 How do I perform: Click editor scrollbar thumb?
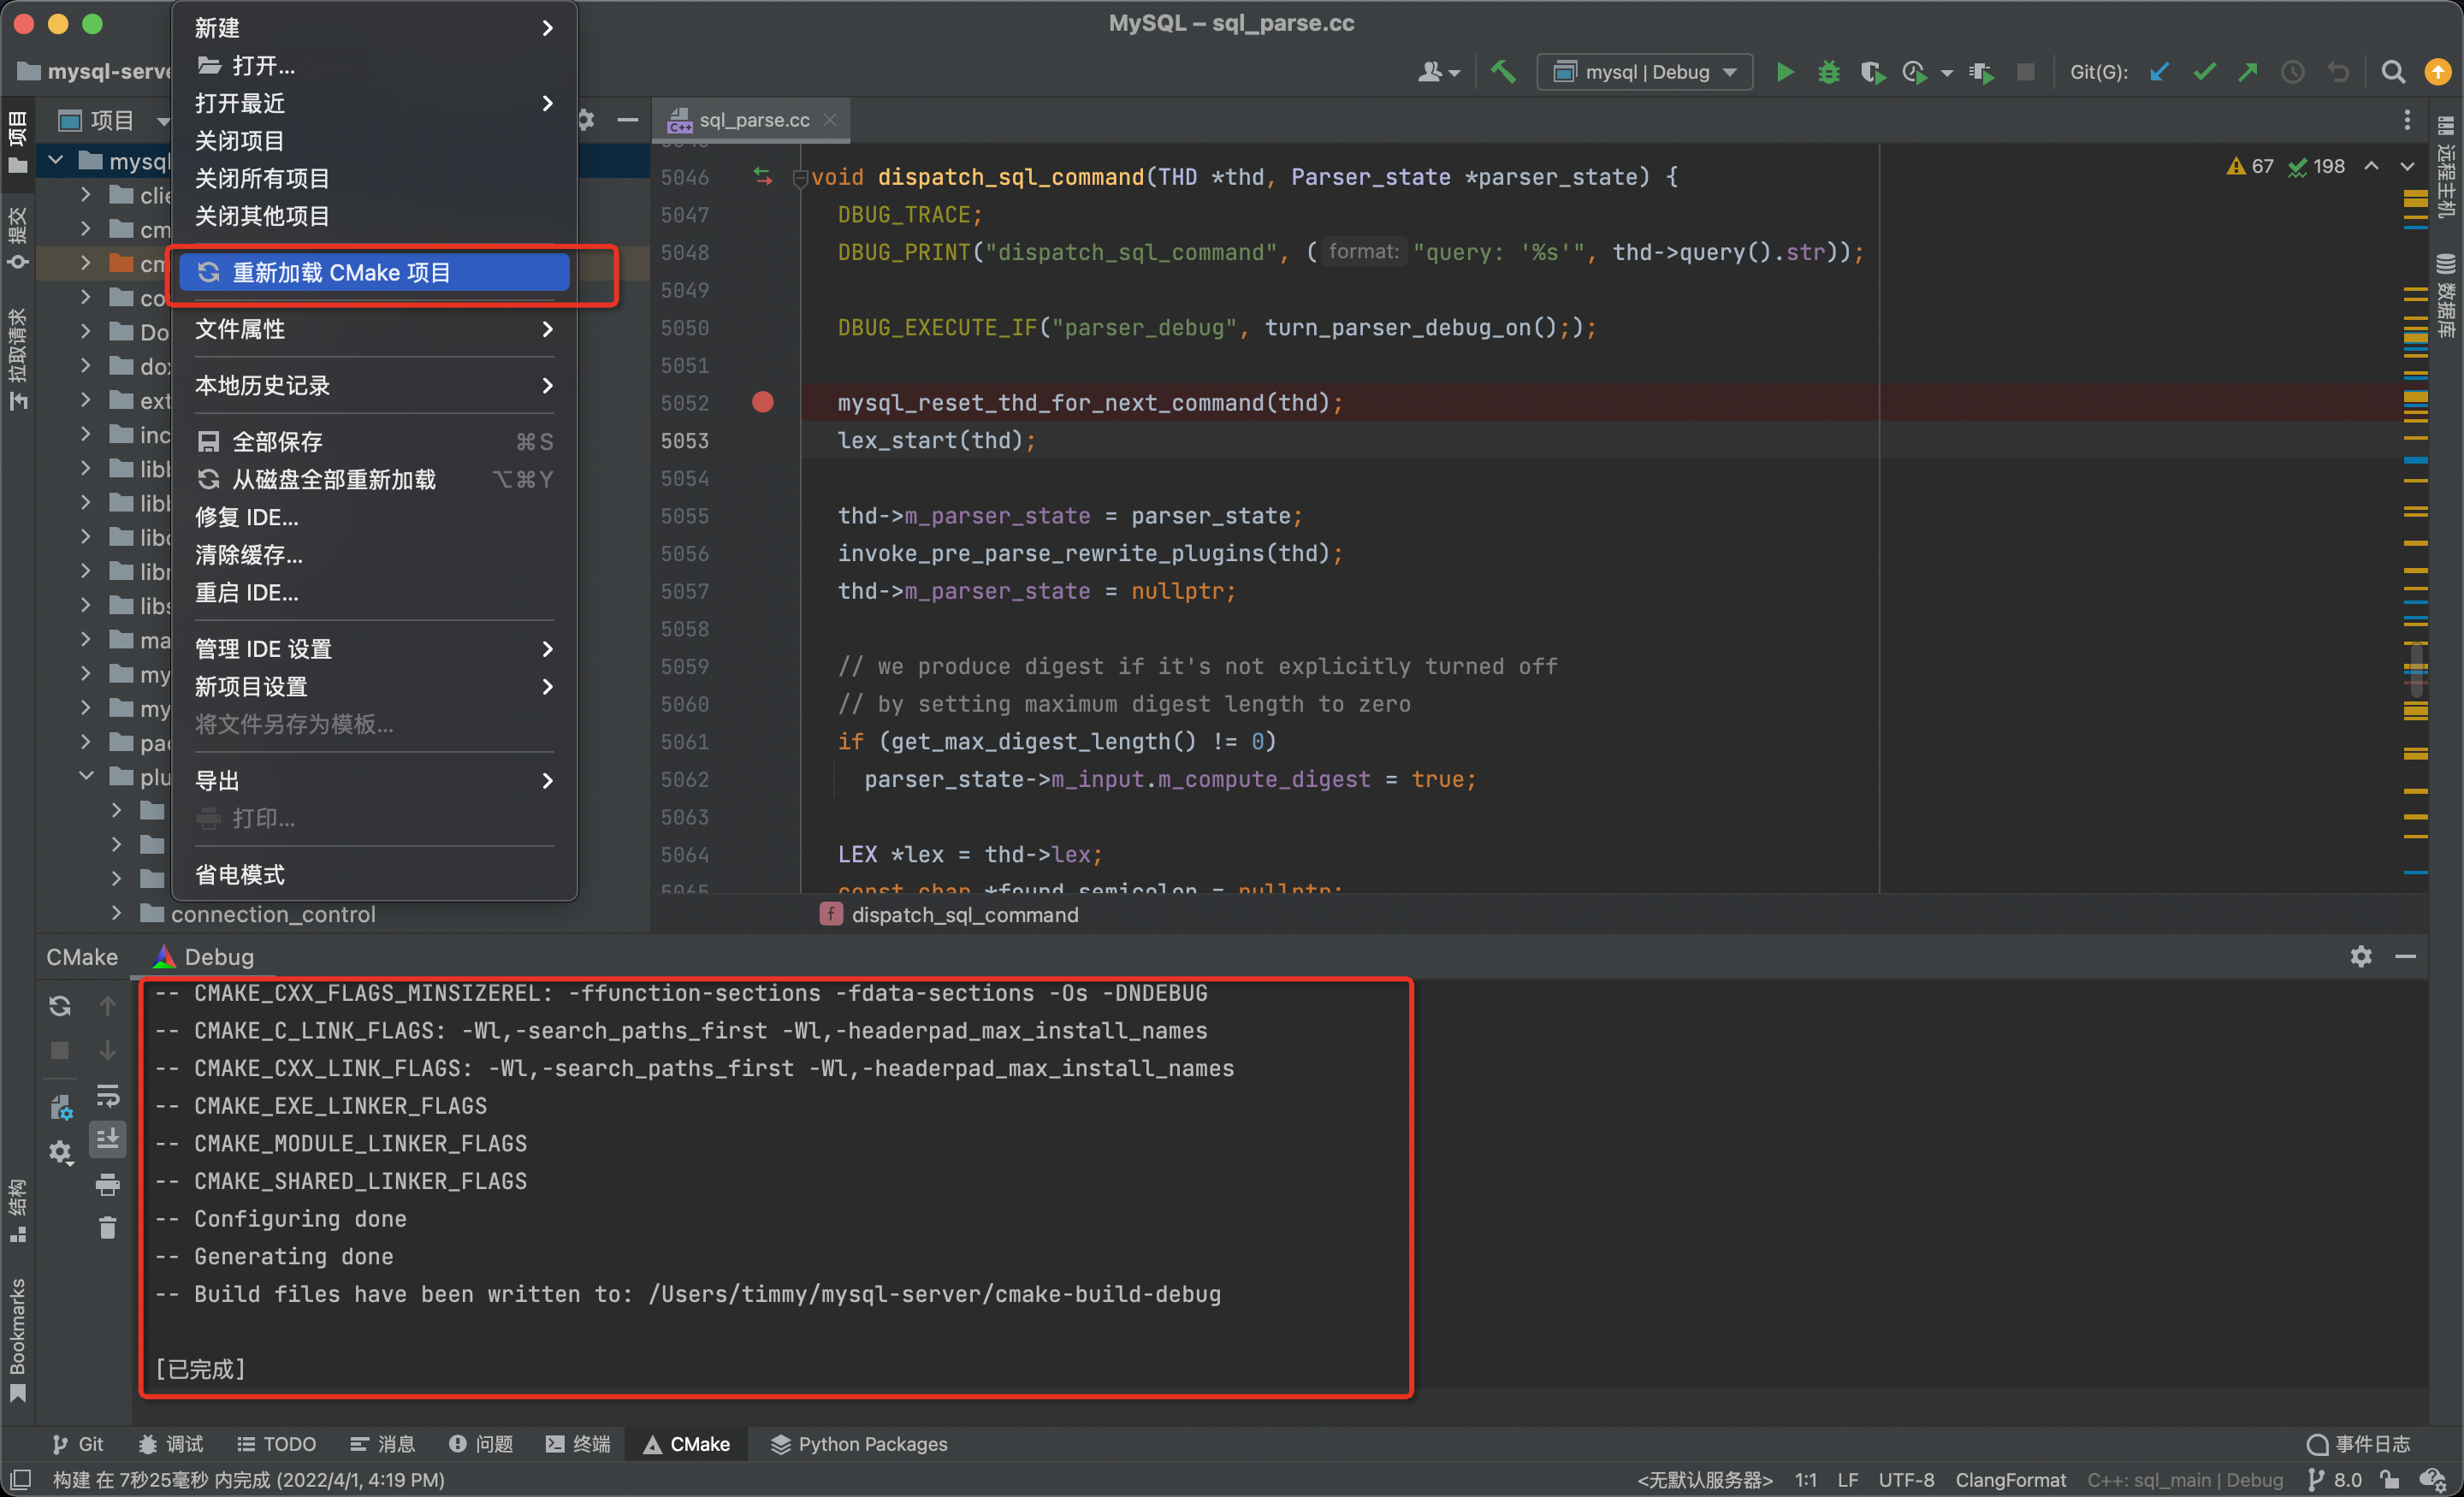point(2415,670)
